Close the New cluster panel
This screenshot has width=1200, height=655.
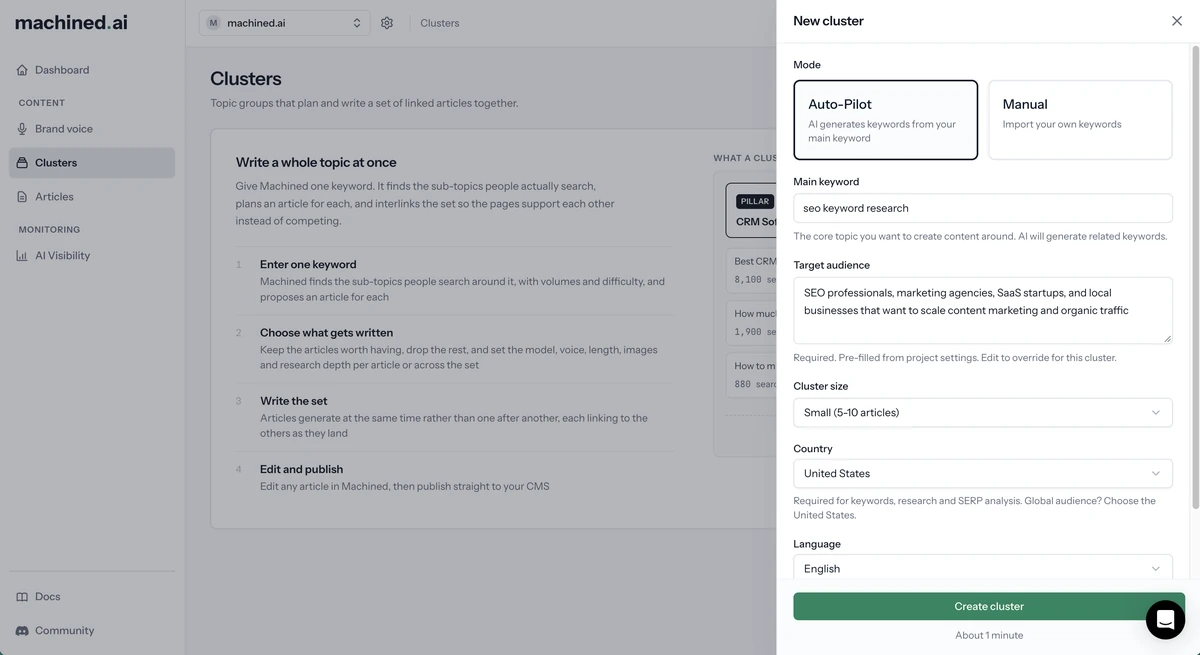1177,21
